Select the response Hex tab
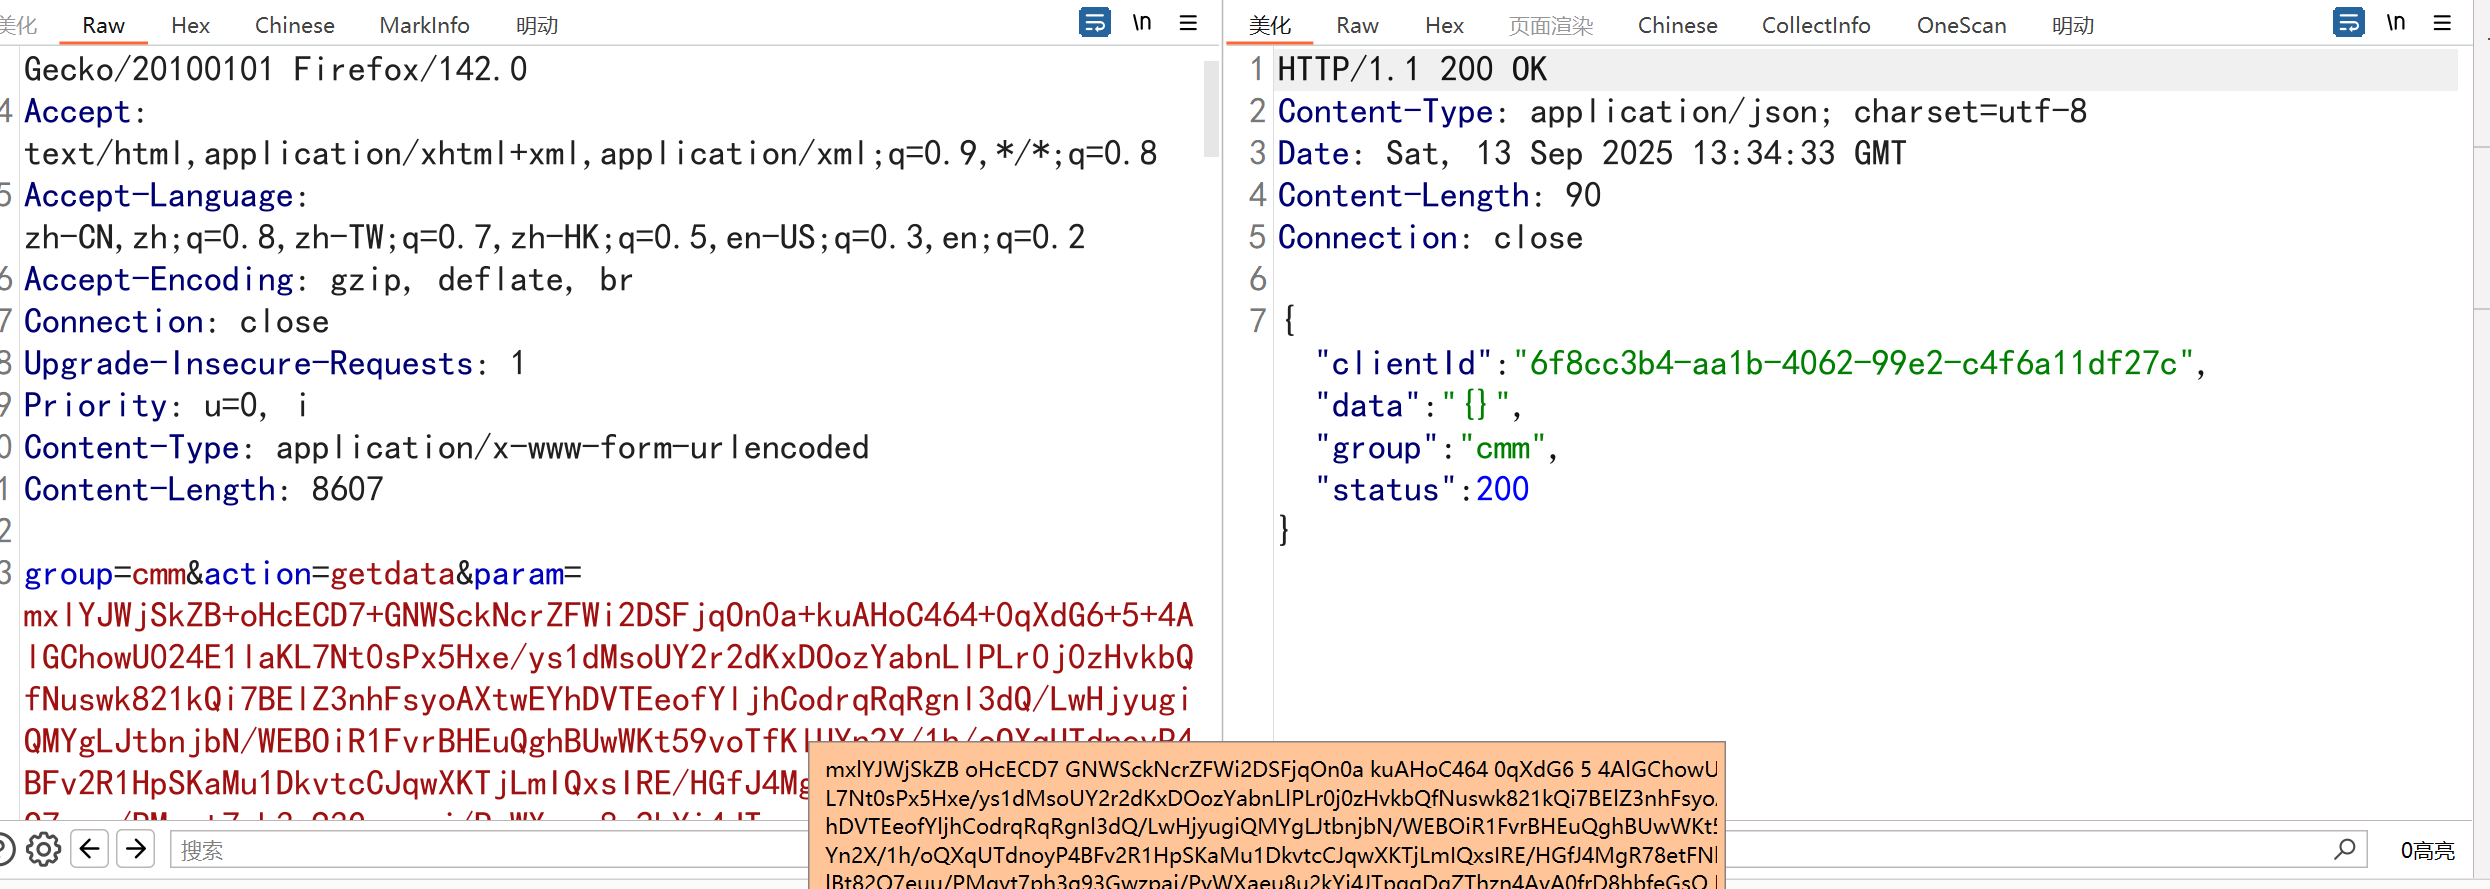Viewport: 2490px width, 889px height. click(1444, 25)
